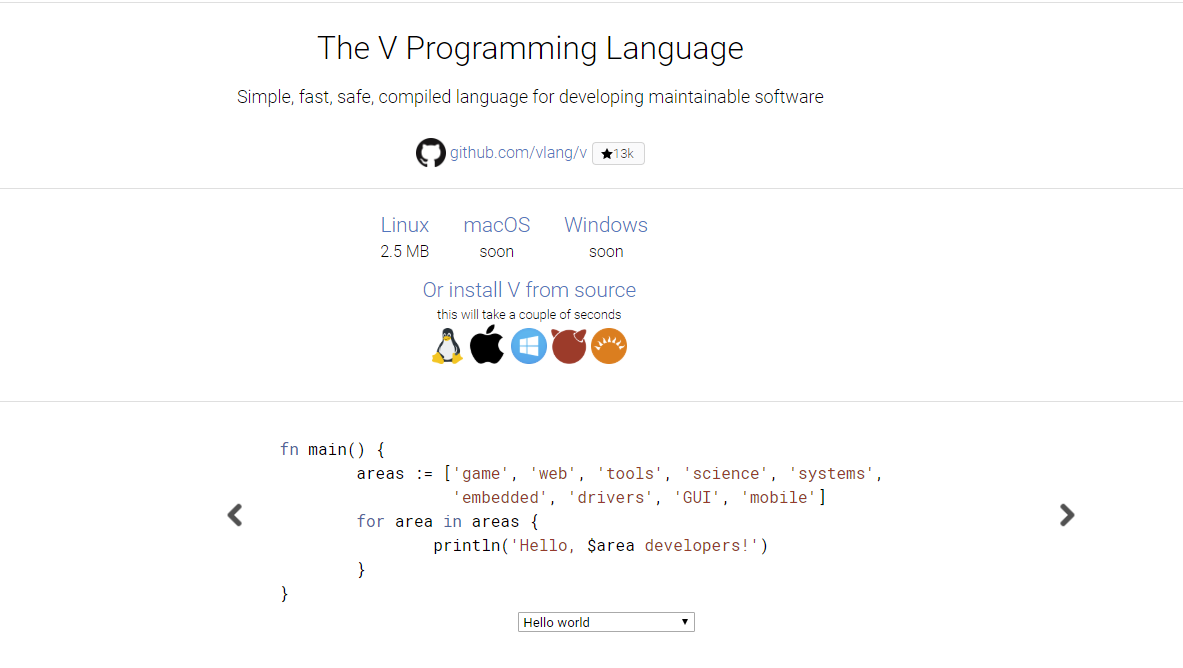Click the '2.5 MB' size text under Linux
This screenshot has width=1183, height=668.
coord(404,252)
